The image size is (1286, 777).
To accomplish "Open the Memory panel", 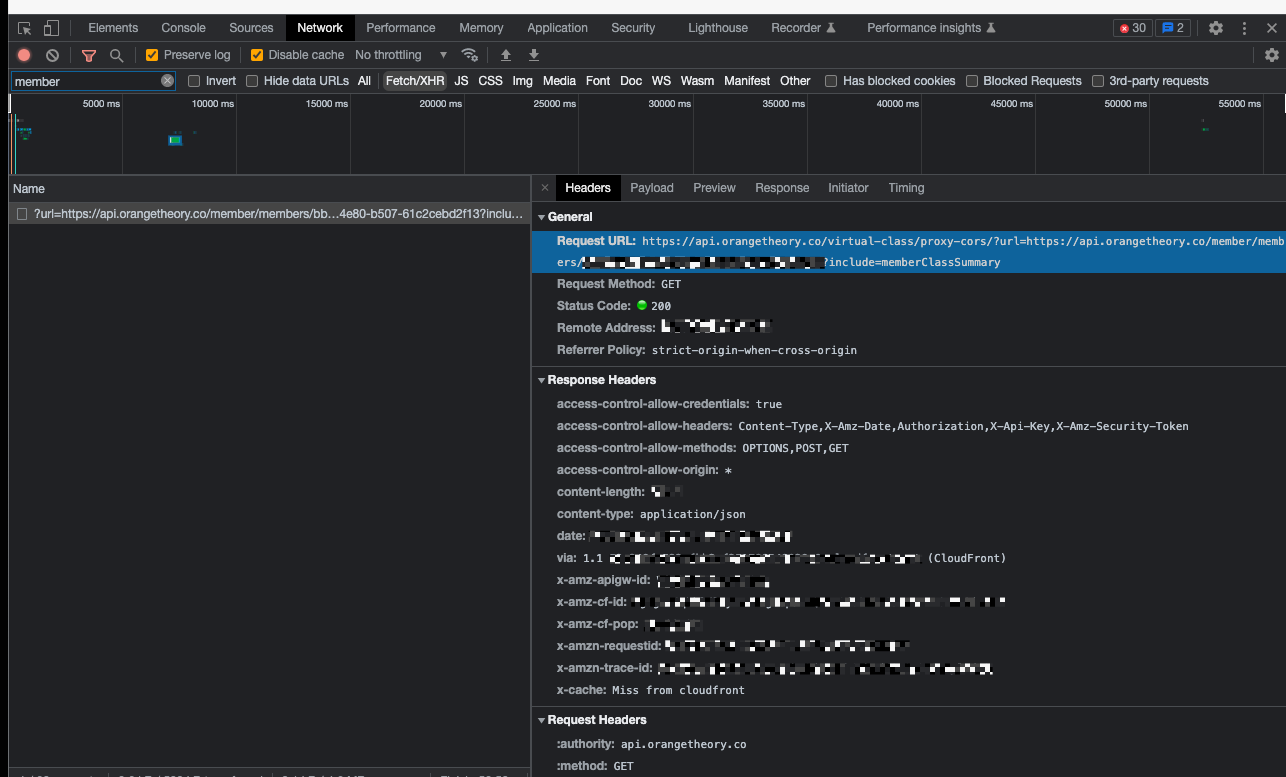I will [481, 28].
